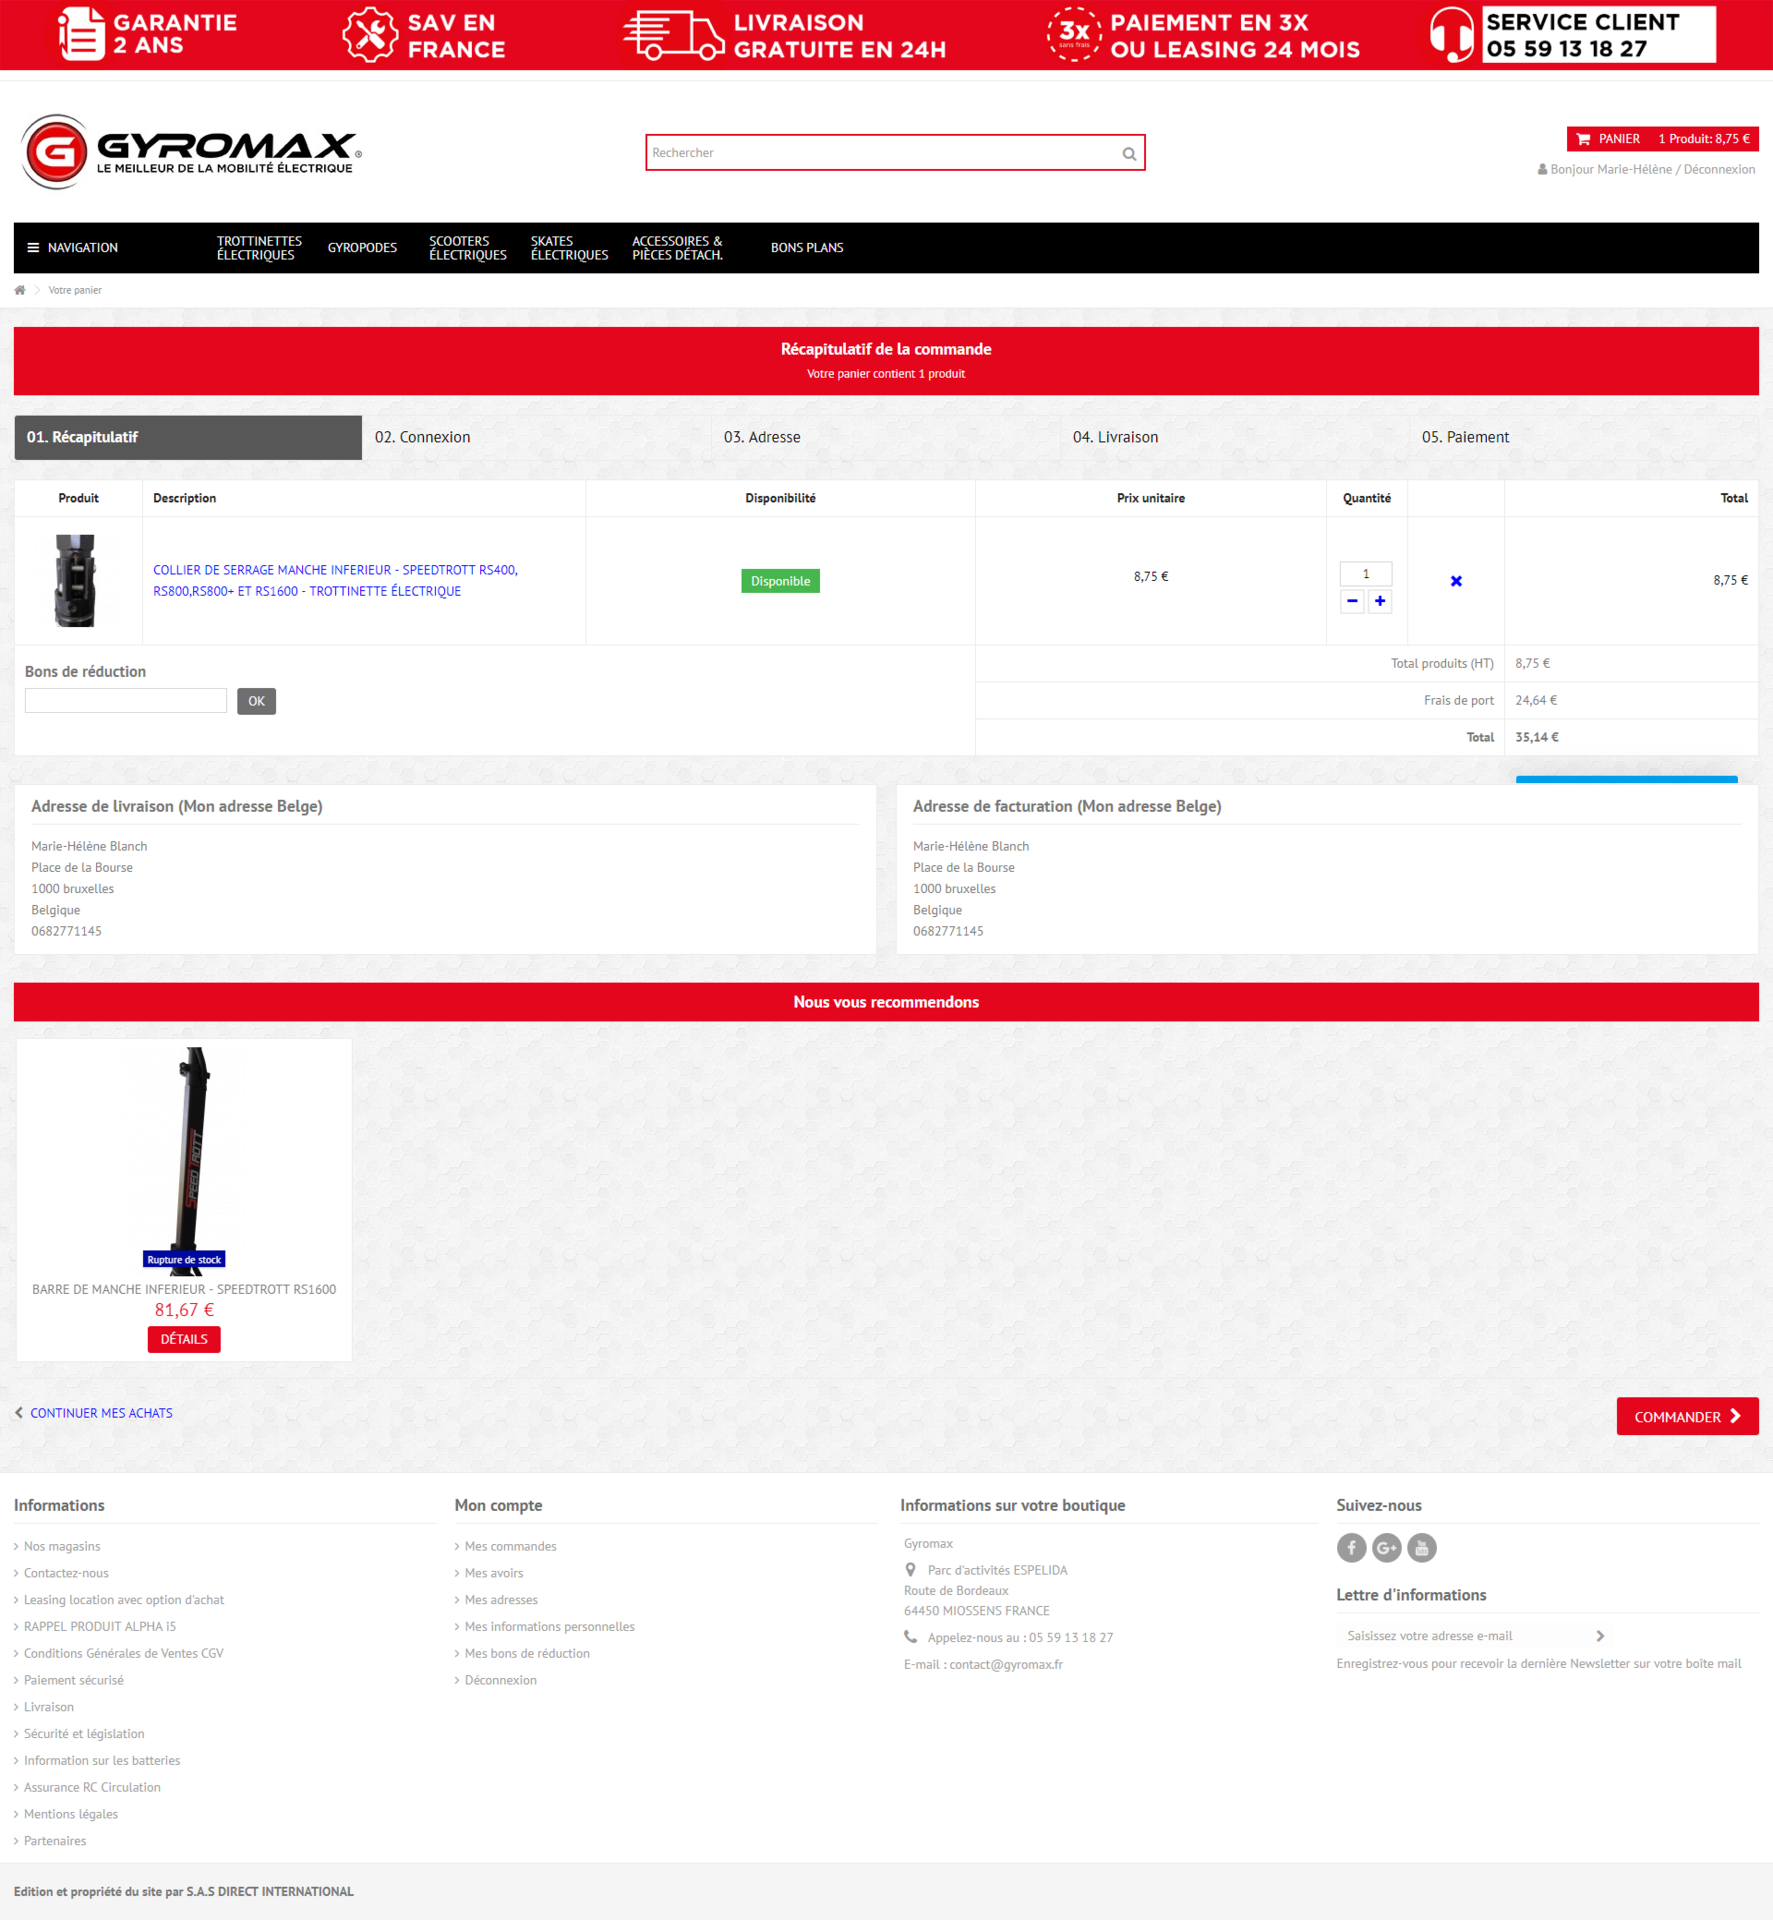Open Mes bons de réduction link
The height and width of the screenshot is (1920, 1773).
pos(527,1653)
